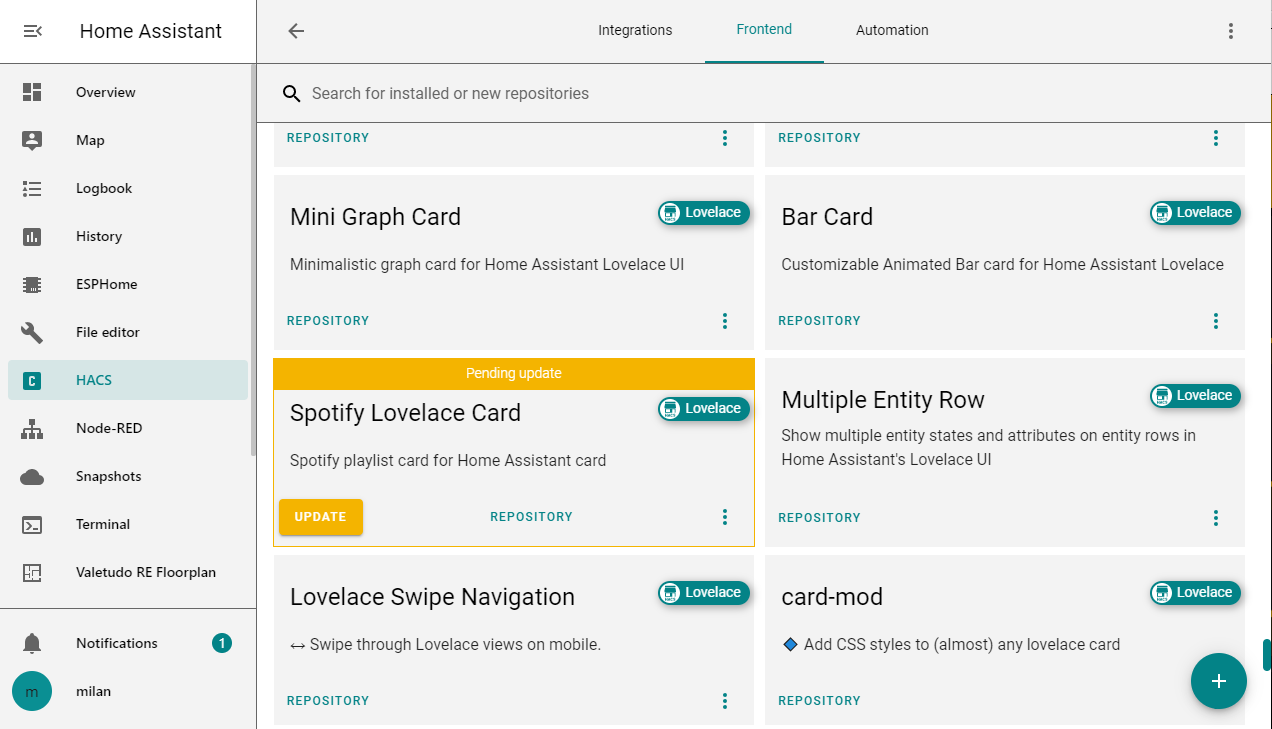Click the Multiple Entity Row title
Viewport: 1272px width, 729px height.
(x=883, y=400)
